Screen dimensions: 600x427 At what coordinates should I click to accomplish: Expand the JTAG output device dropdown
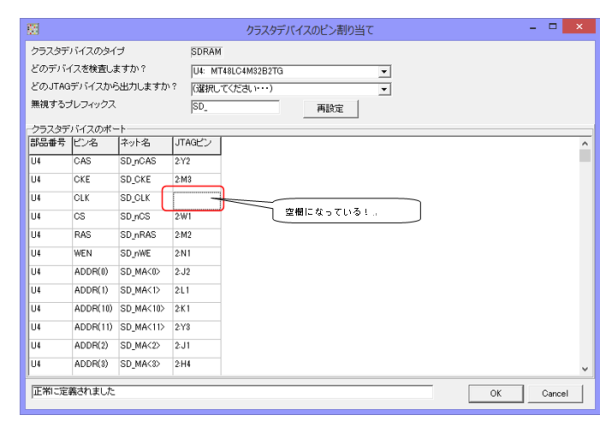click(384, 89)
